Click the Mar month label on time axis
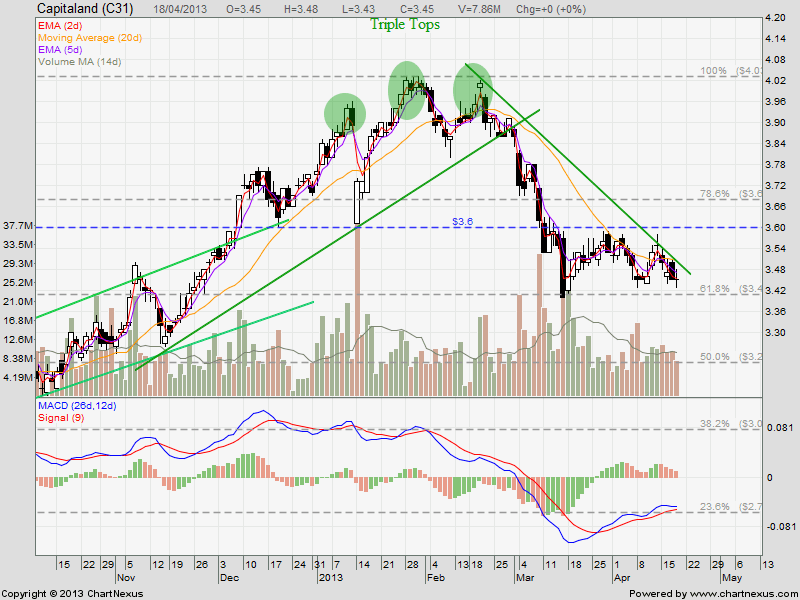 pyautogui.click(x=526, y=578)
